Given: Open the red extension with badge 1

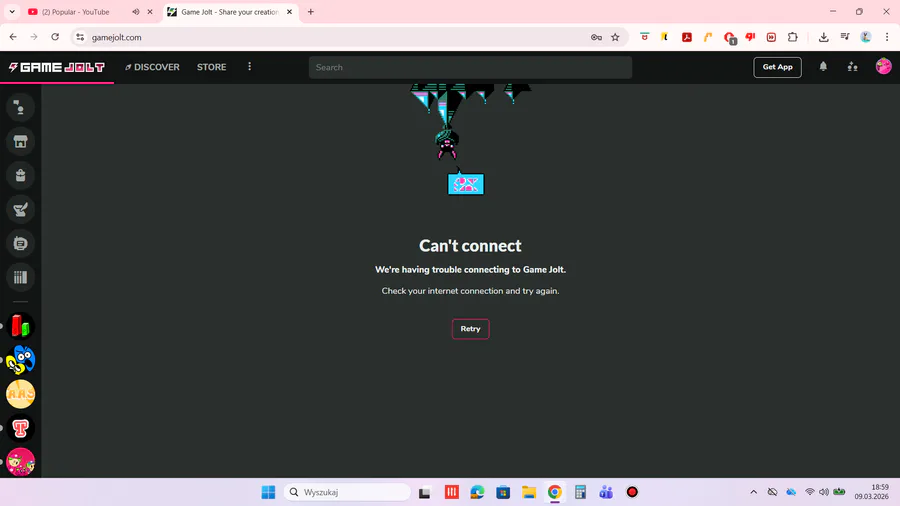Looking at the screenshot, I should click(x=730, y=38).
